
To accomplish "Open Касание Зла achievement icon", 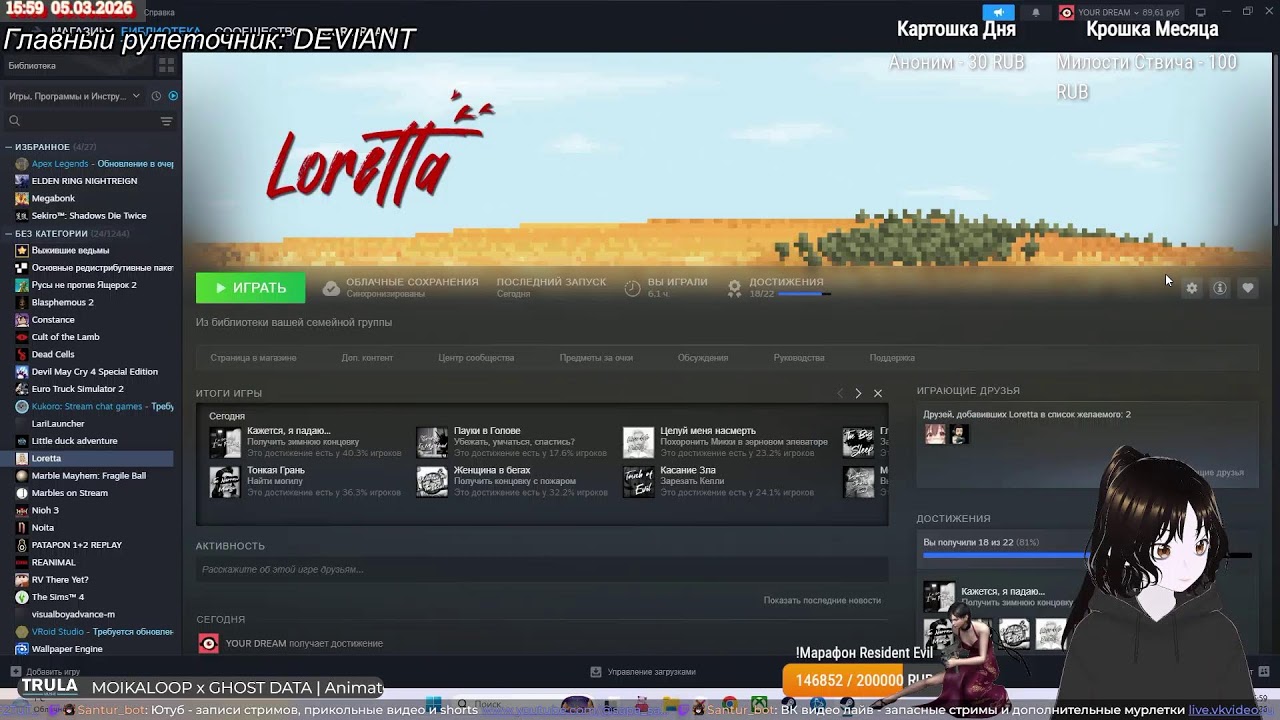I will point(638,481).
